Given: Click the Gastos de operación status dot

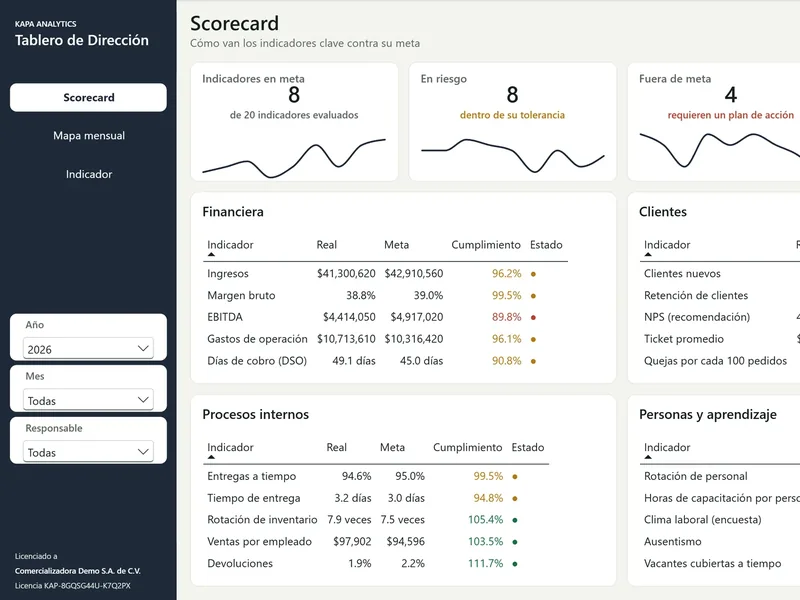Looking at the screenshot, I should (533, 339).
